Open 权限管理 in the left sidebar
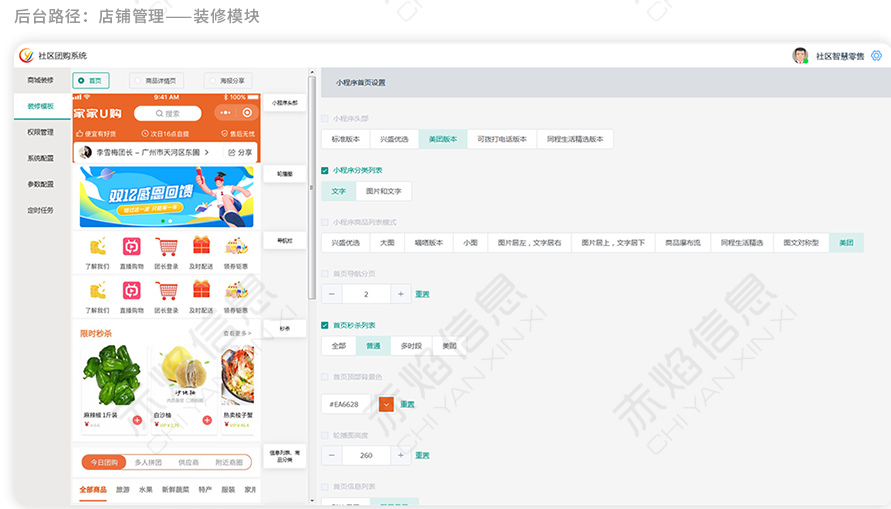The width and height of the screenshot is (891, 509). [41, 132]
